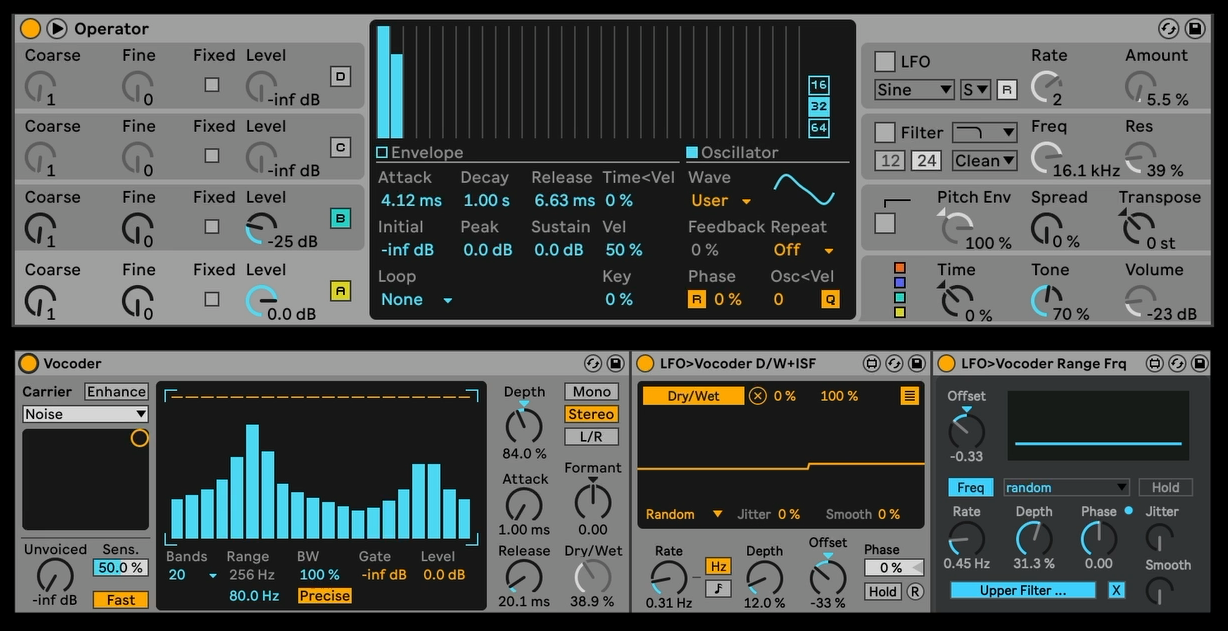The height and width of the screenshot is (631, 1228).
Task: Click the orange list icon in LFO mapping
Action: (x=909, y=396)
